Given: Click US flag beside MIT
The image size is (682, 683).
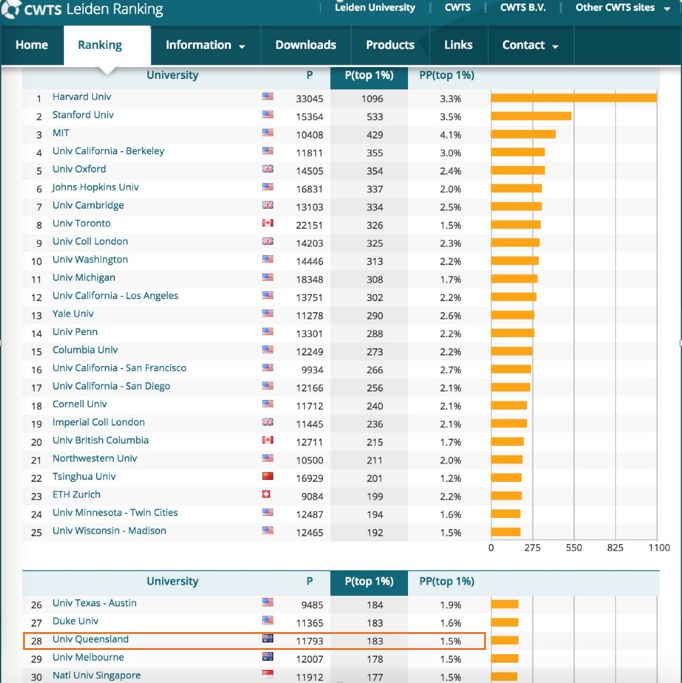Looking at the screenshot, I should coord(268,132).
